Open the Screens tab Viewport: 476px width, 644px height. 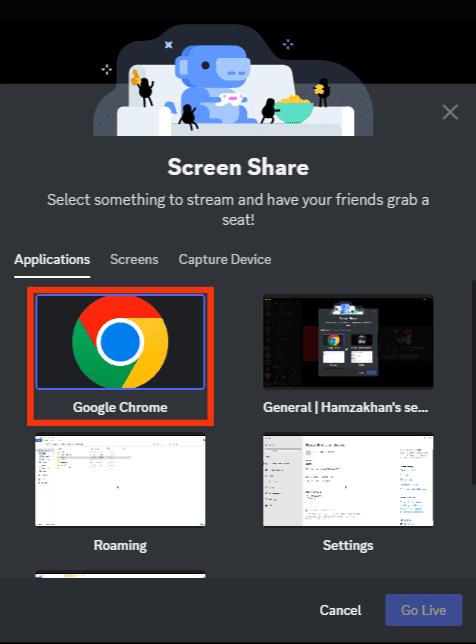[x=134, y=260]
